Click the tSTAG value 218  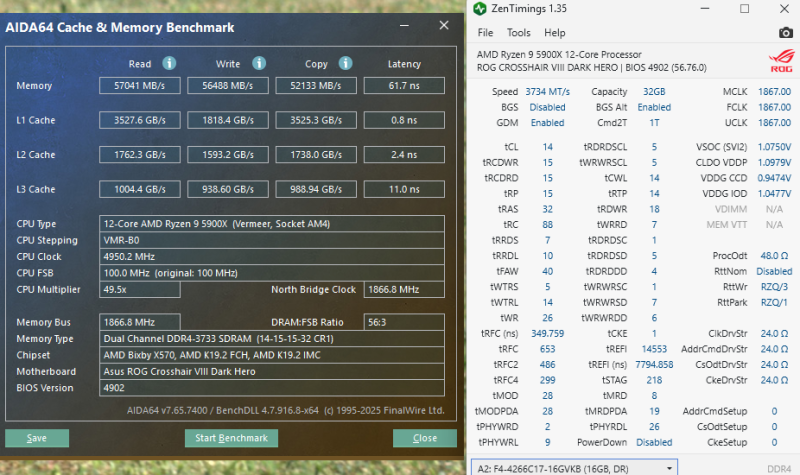tap(654, 380)
